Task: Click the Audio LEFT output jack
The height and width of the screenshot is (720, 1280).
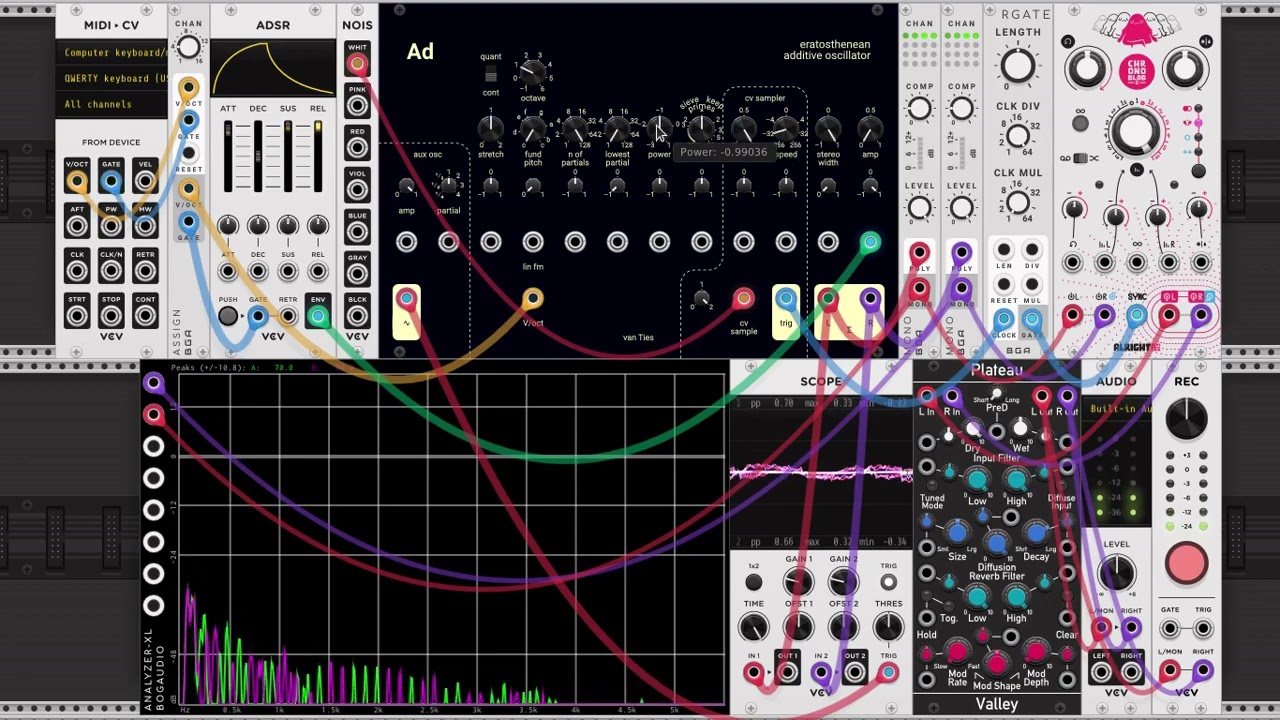Action: pyautogui.click(x=1100, y=672)
